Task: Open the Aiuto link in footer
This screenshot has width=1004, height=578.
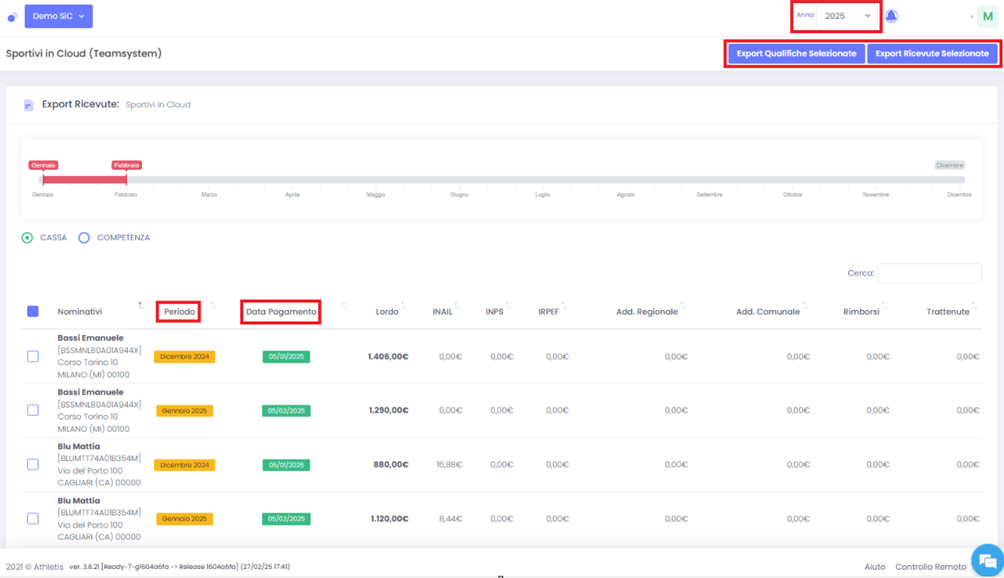Action: click(x=874, y=567)
